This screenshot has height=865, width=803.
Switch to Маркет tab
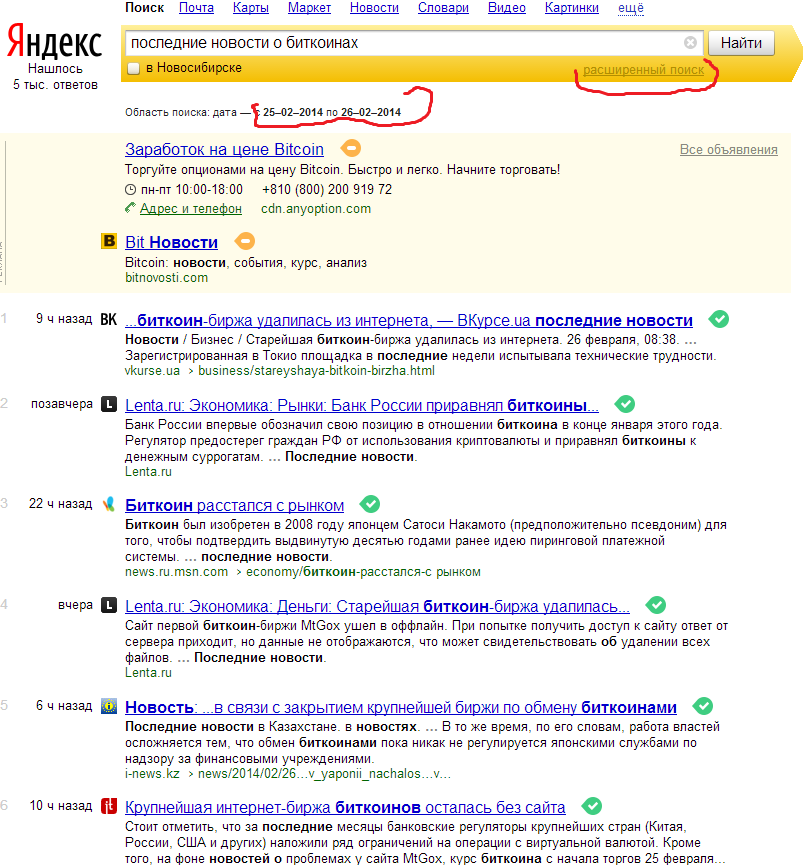pos(309,8)
